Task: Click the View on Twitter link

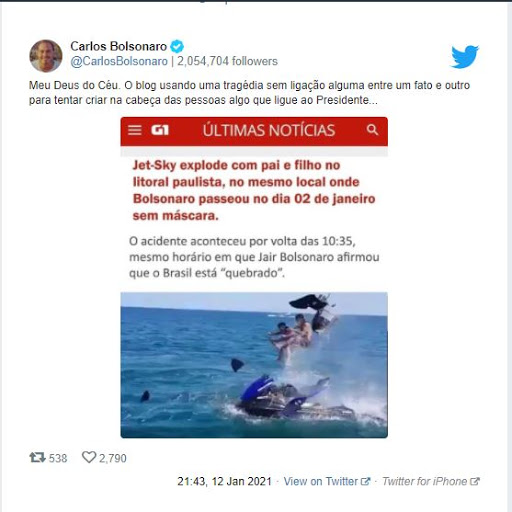Action: (x=321, y=481)
